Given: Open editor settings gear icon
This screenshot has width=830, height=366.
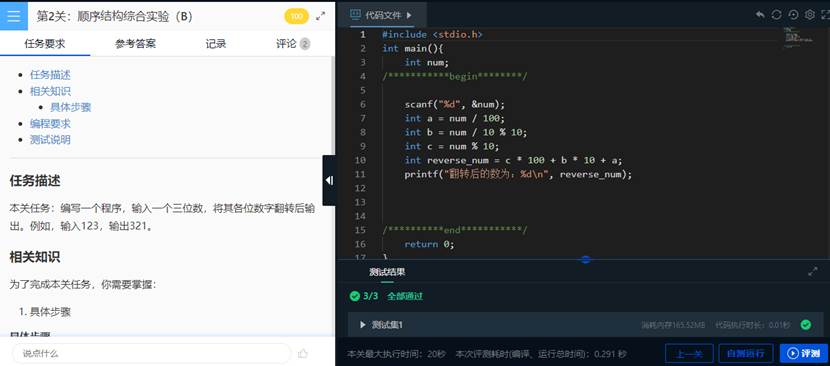Looking at the screenshot, I should [809, 15].
